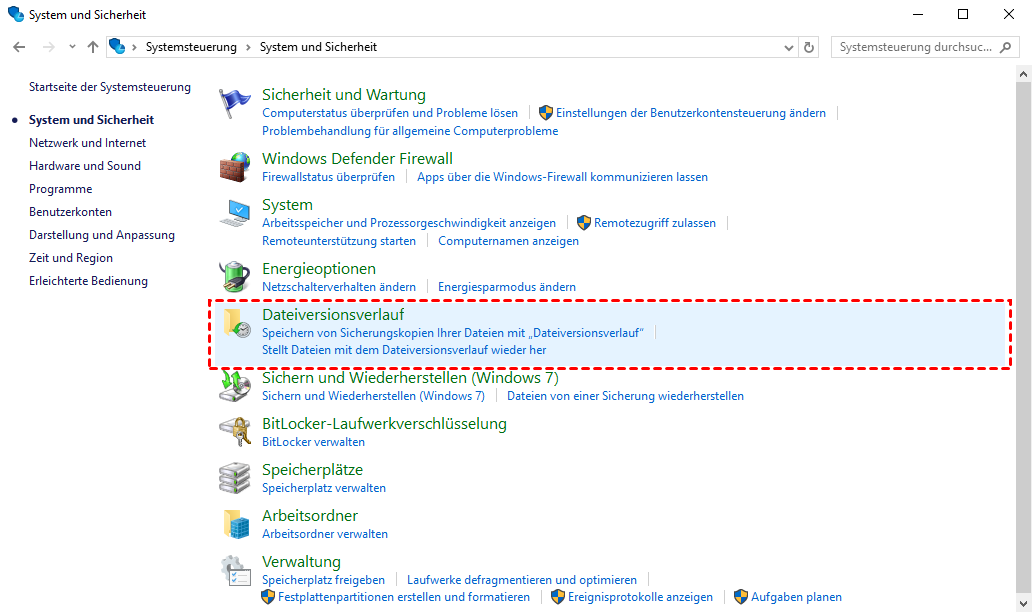Click the Sicherheit und Wartung flag icon
Screen dimensions: 1032x612
235,103
